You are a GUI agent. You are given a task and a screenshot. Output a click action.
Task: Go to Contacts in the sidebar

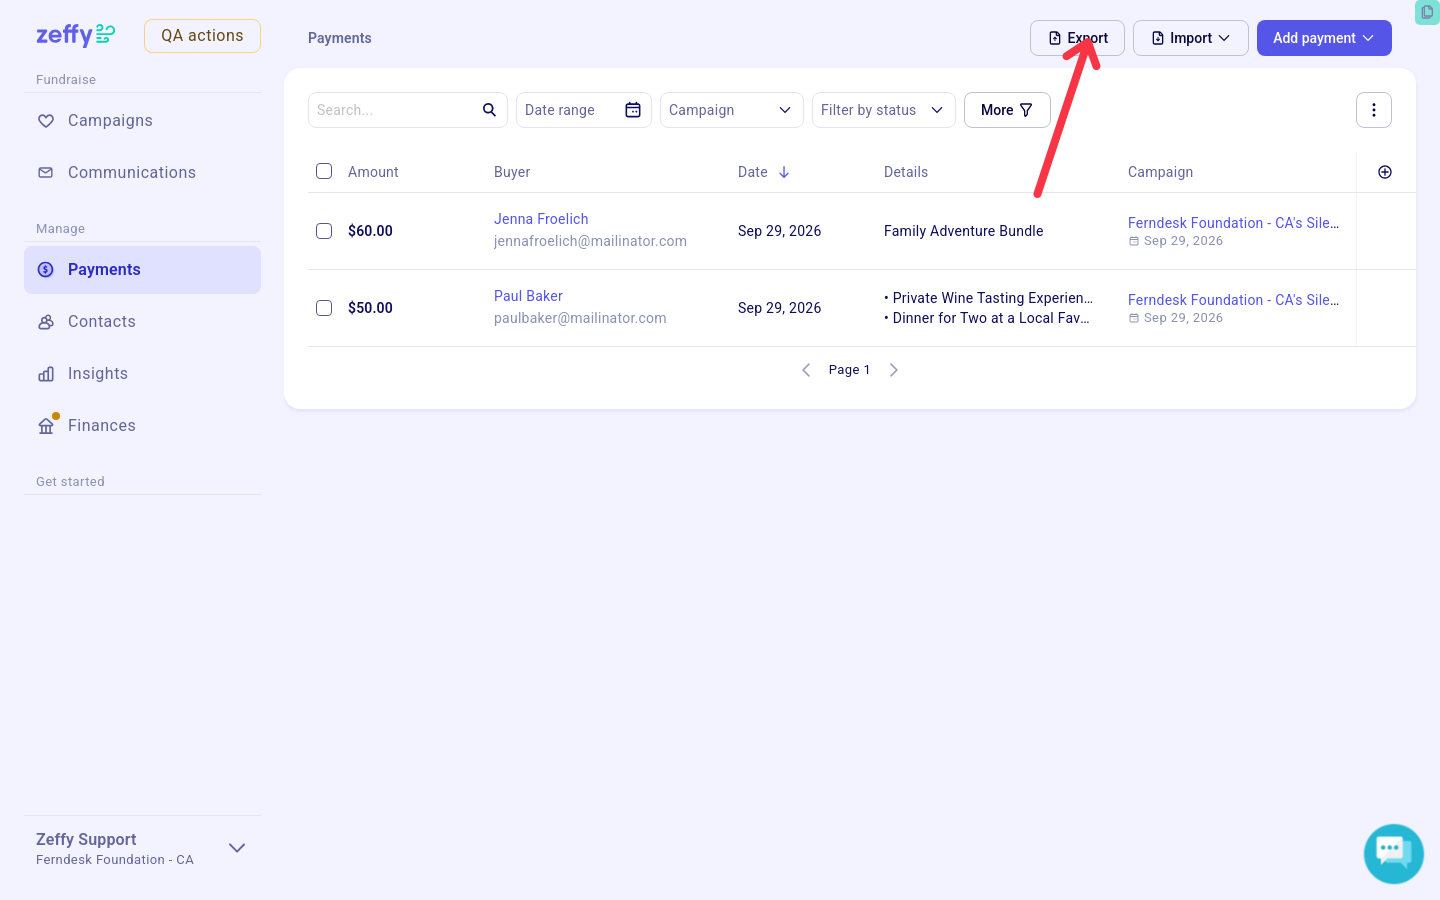[x=142, y=322]
